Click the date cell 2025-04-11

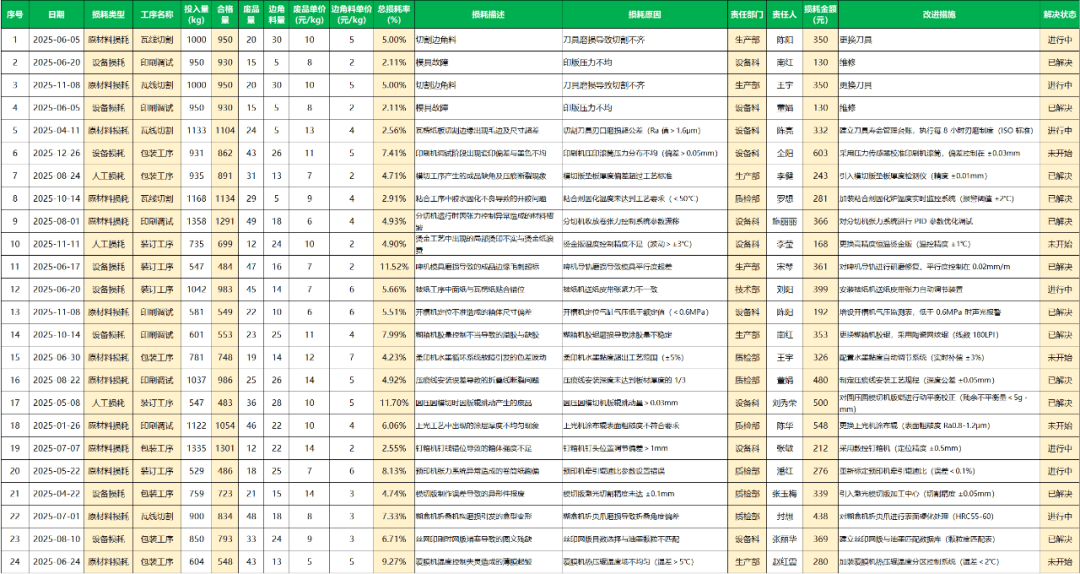(56, 130)
